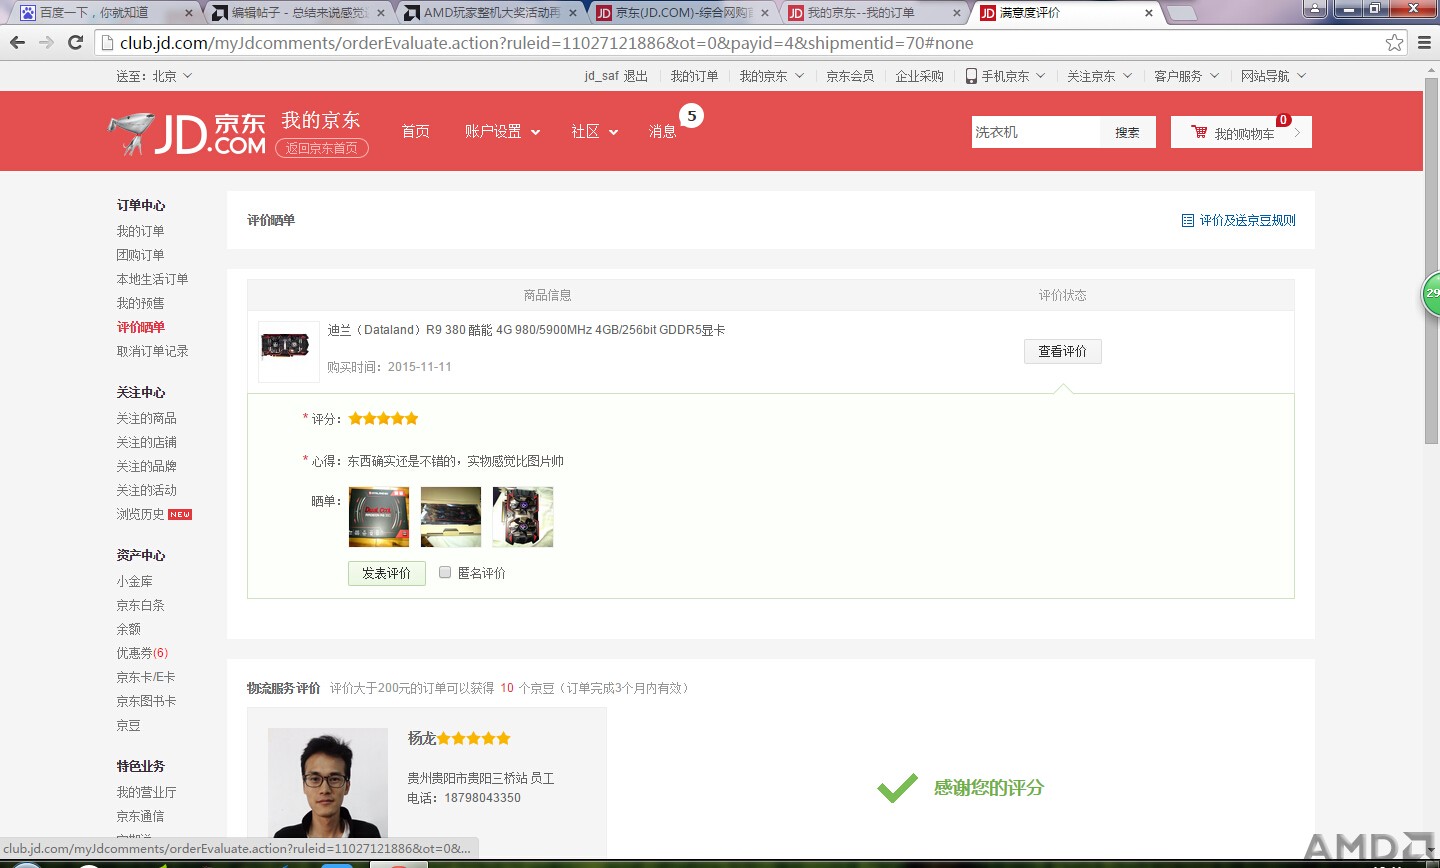The image size is (1440, 868).
Task: Toggle the 匿名评价 checkbox
Action: point(445,572)
